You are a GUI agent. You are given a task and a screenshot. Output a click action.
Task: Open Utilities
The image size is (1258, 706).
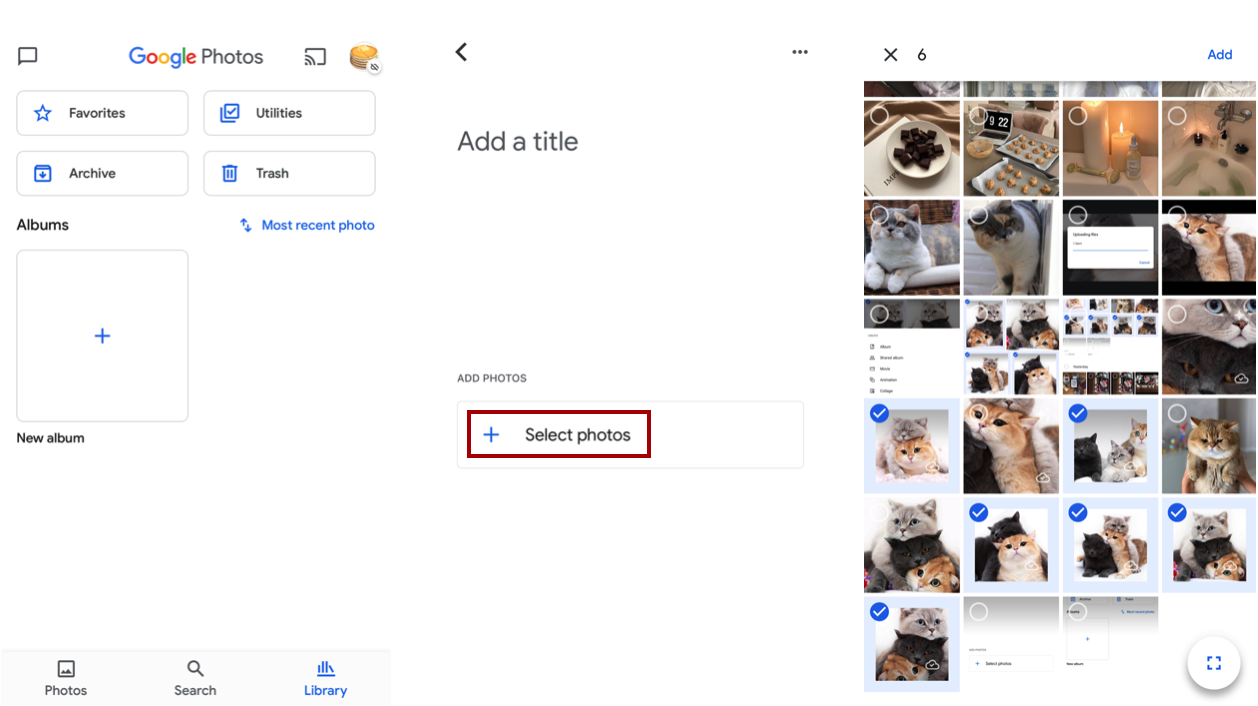point(289,113)
